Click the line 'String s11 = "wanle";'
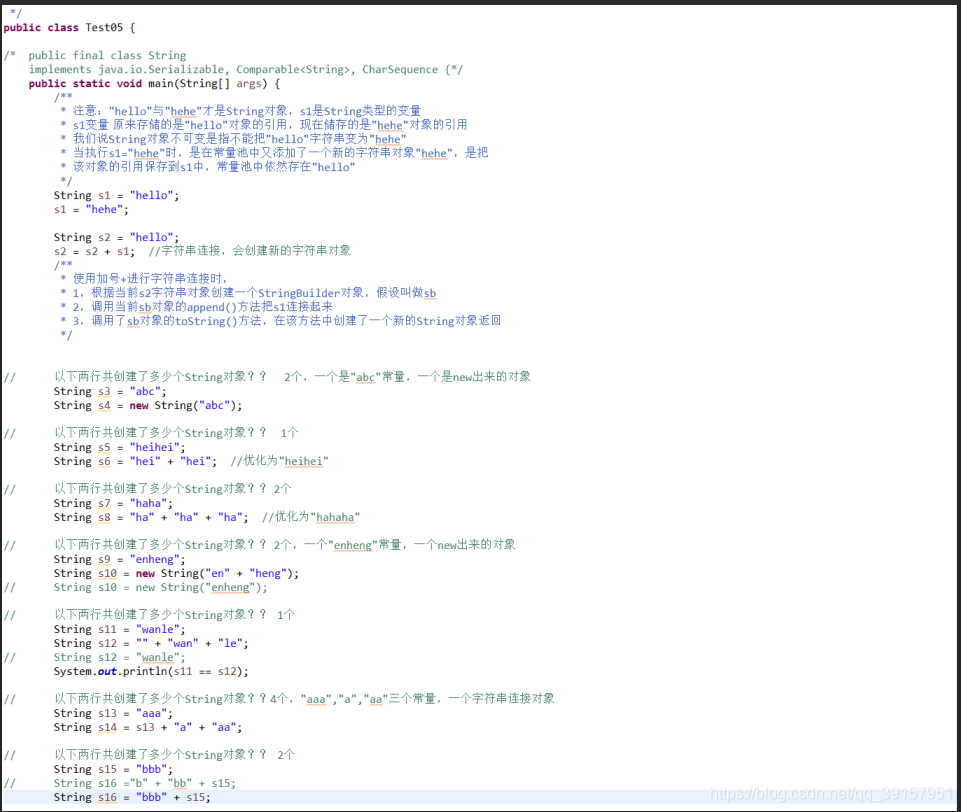Screen dimensions: 961x812 [x=119, y=629]
